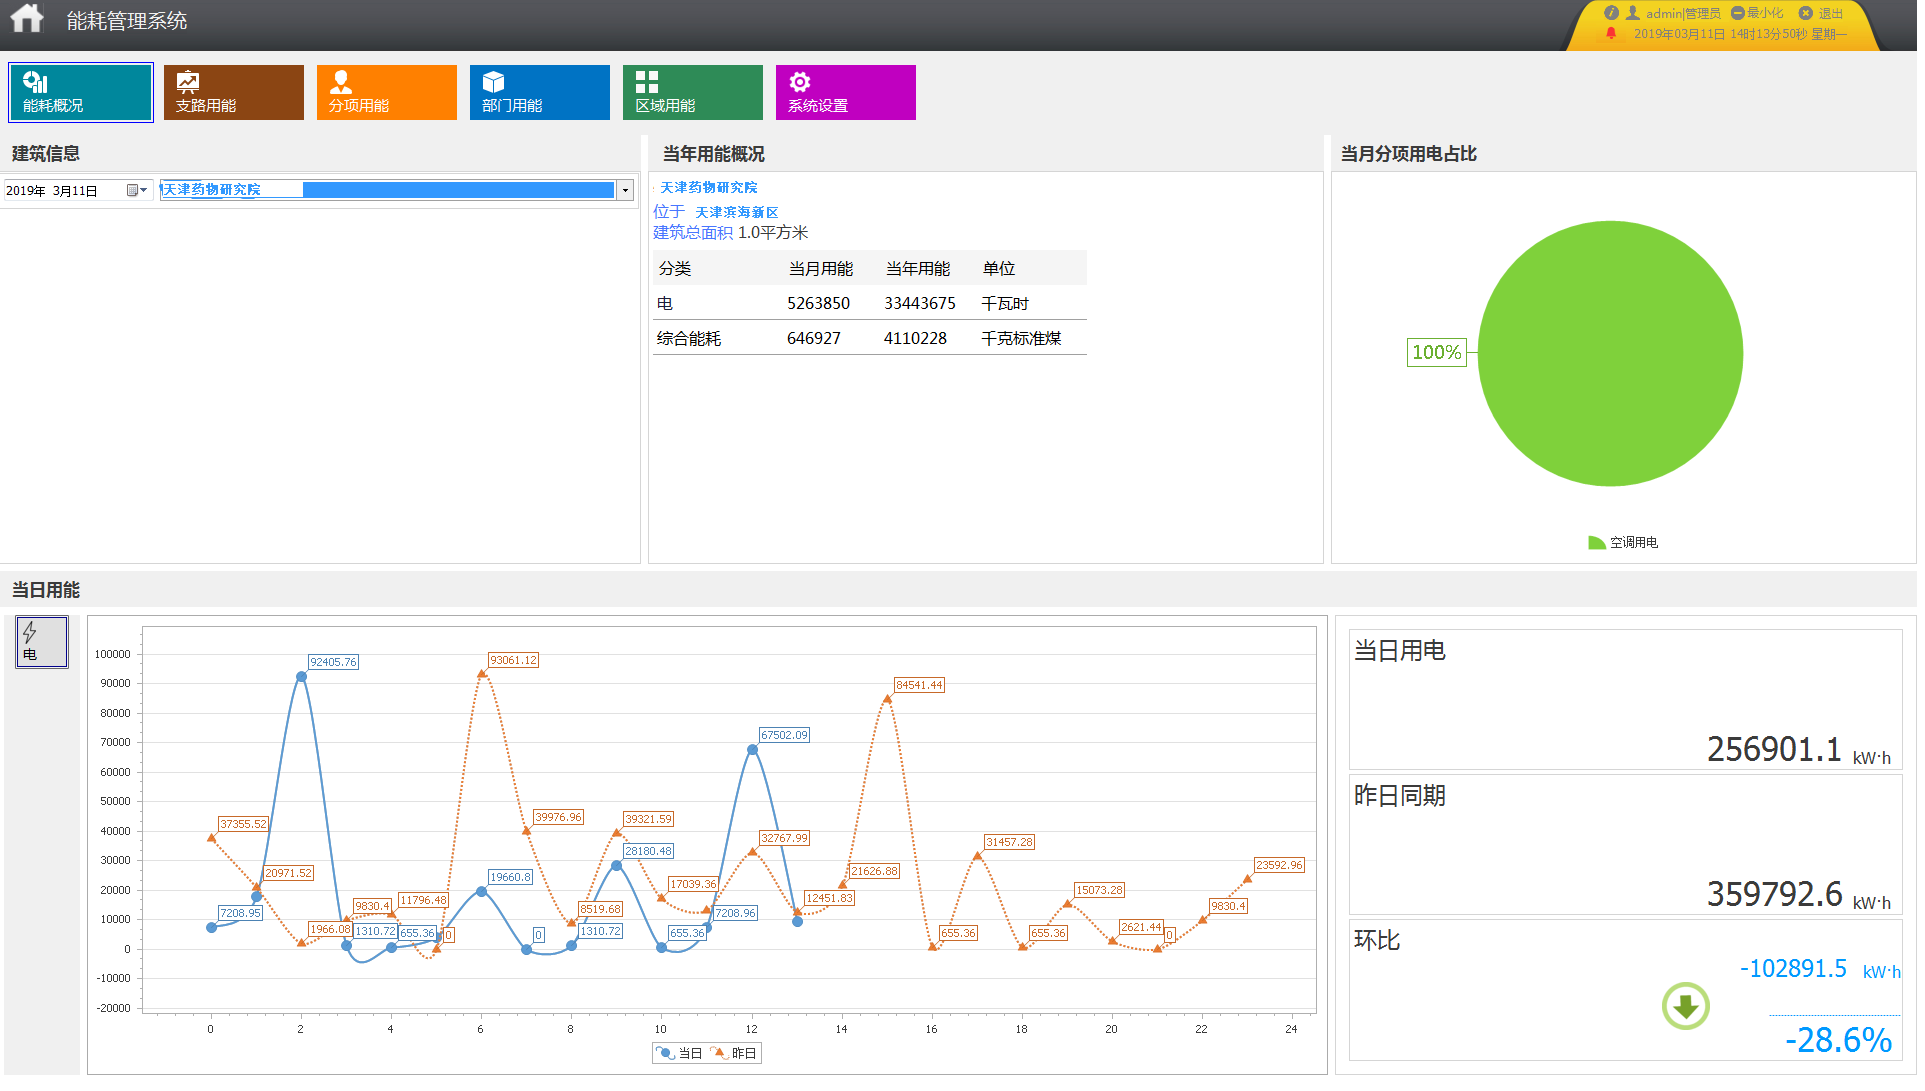Toggle 空调用电 pie legend entry
Viewport: 1925px width, 1091px height.
coord(1623,542)
